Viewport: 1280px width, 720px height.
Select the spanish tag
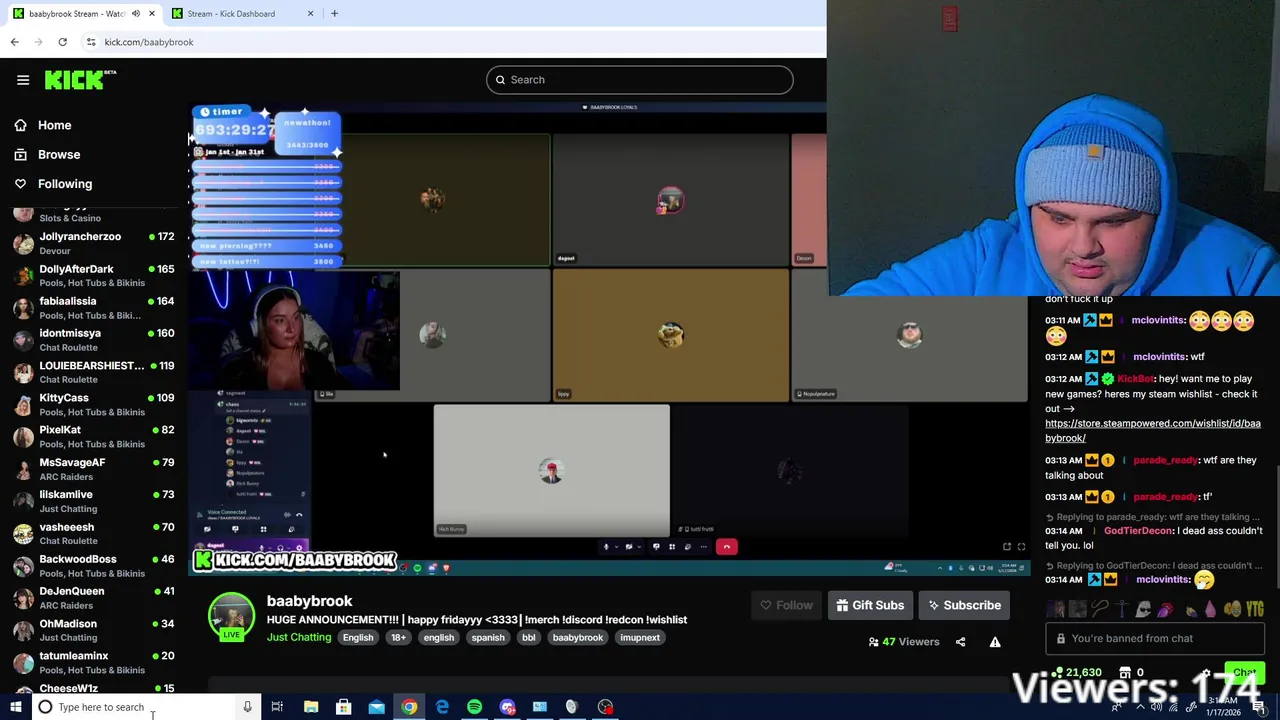click(488, 638)
